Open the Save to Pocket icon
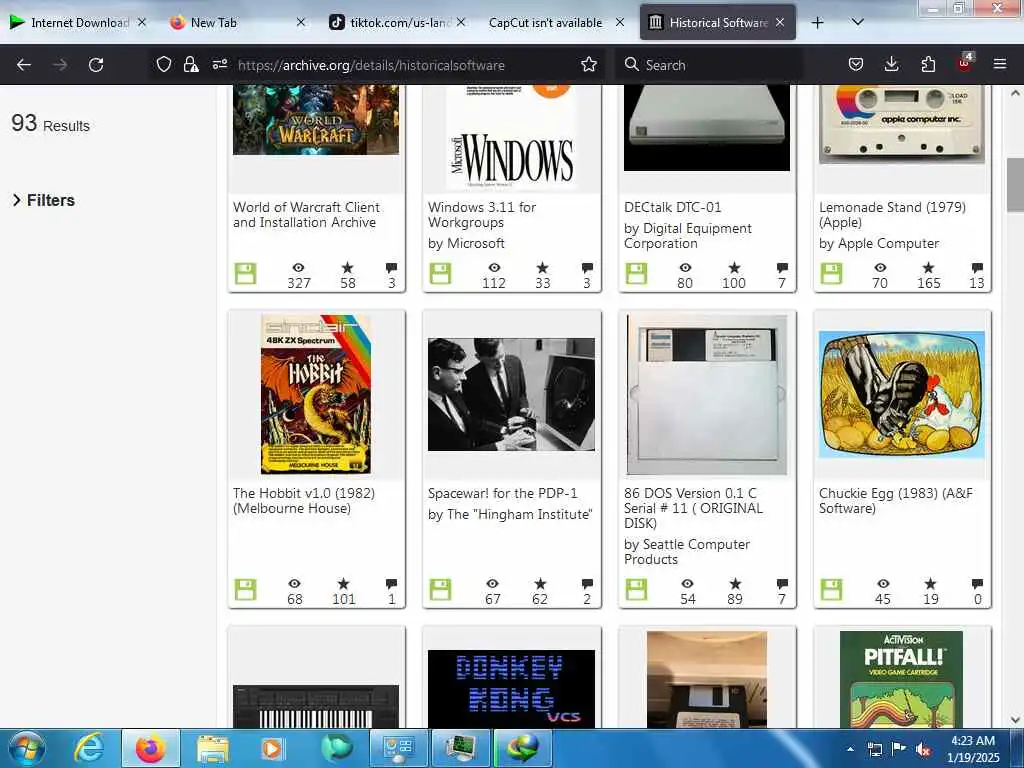1024x768 pixels. 856,64
